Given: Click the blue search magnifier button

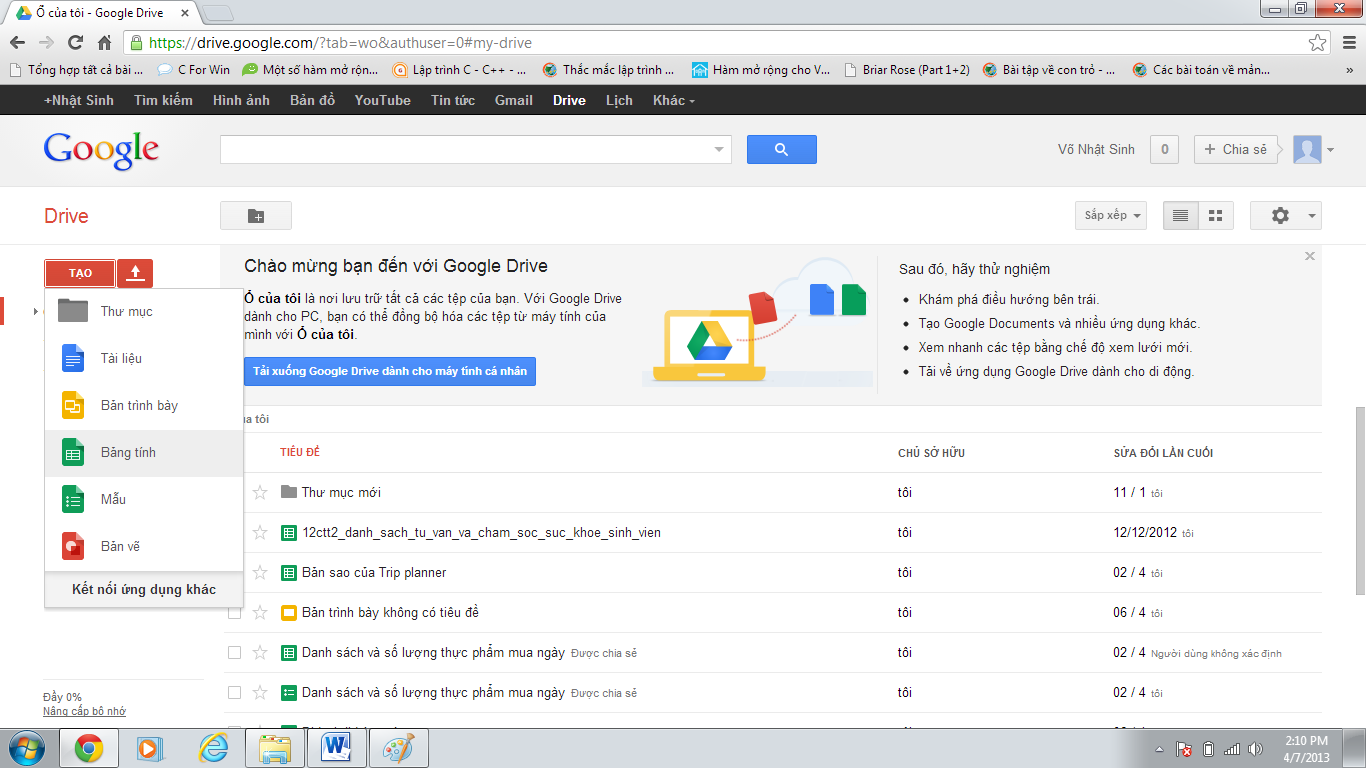Looking at the screenshot, I should 782,149.
